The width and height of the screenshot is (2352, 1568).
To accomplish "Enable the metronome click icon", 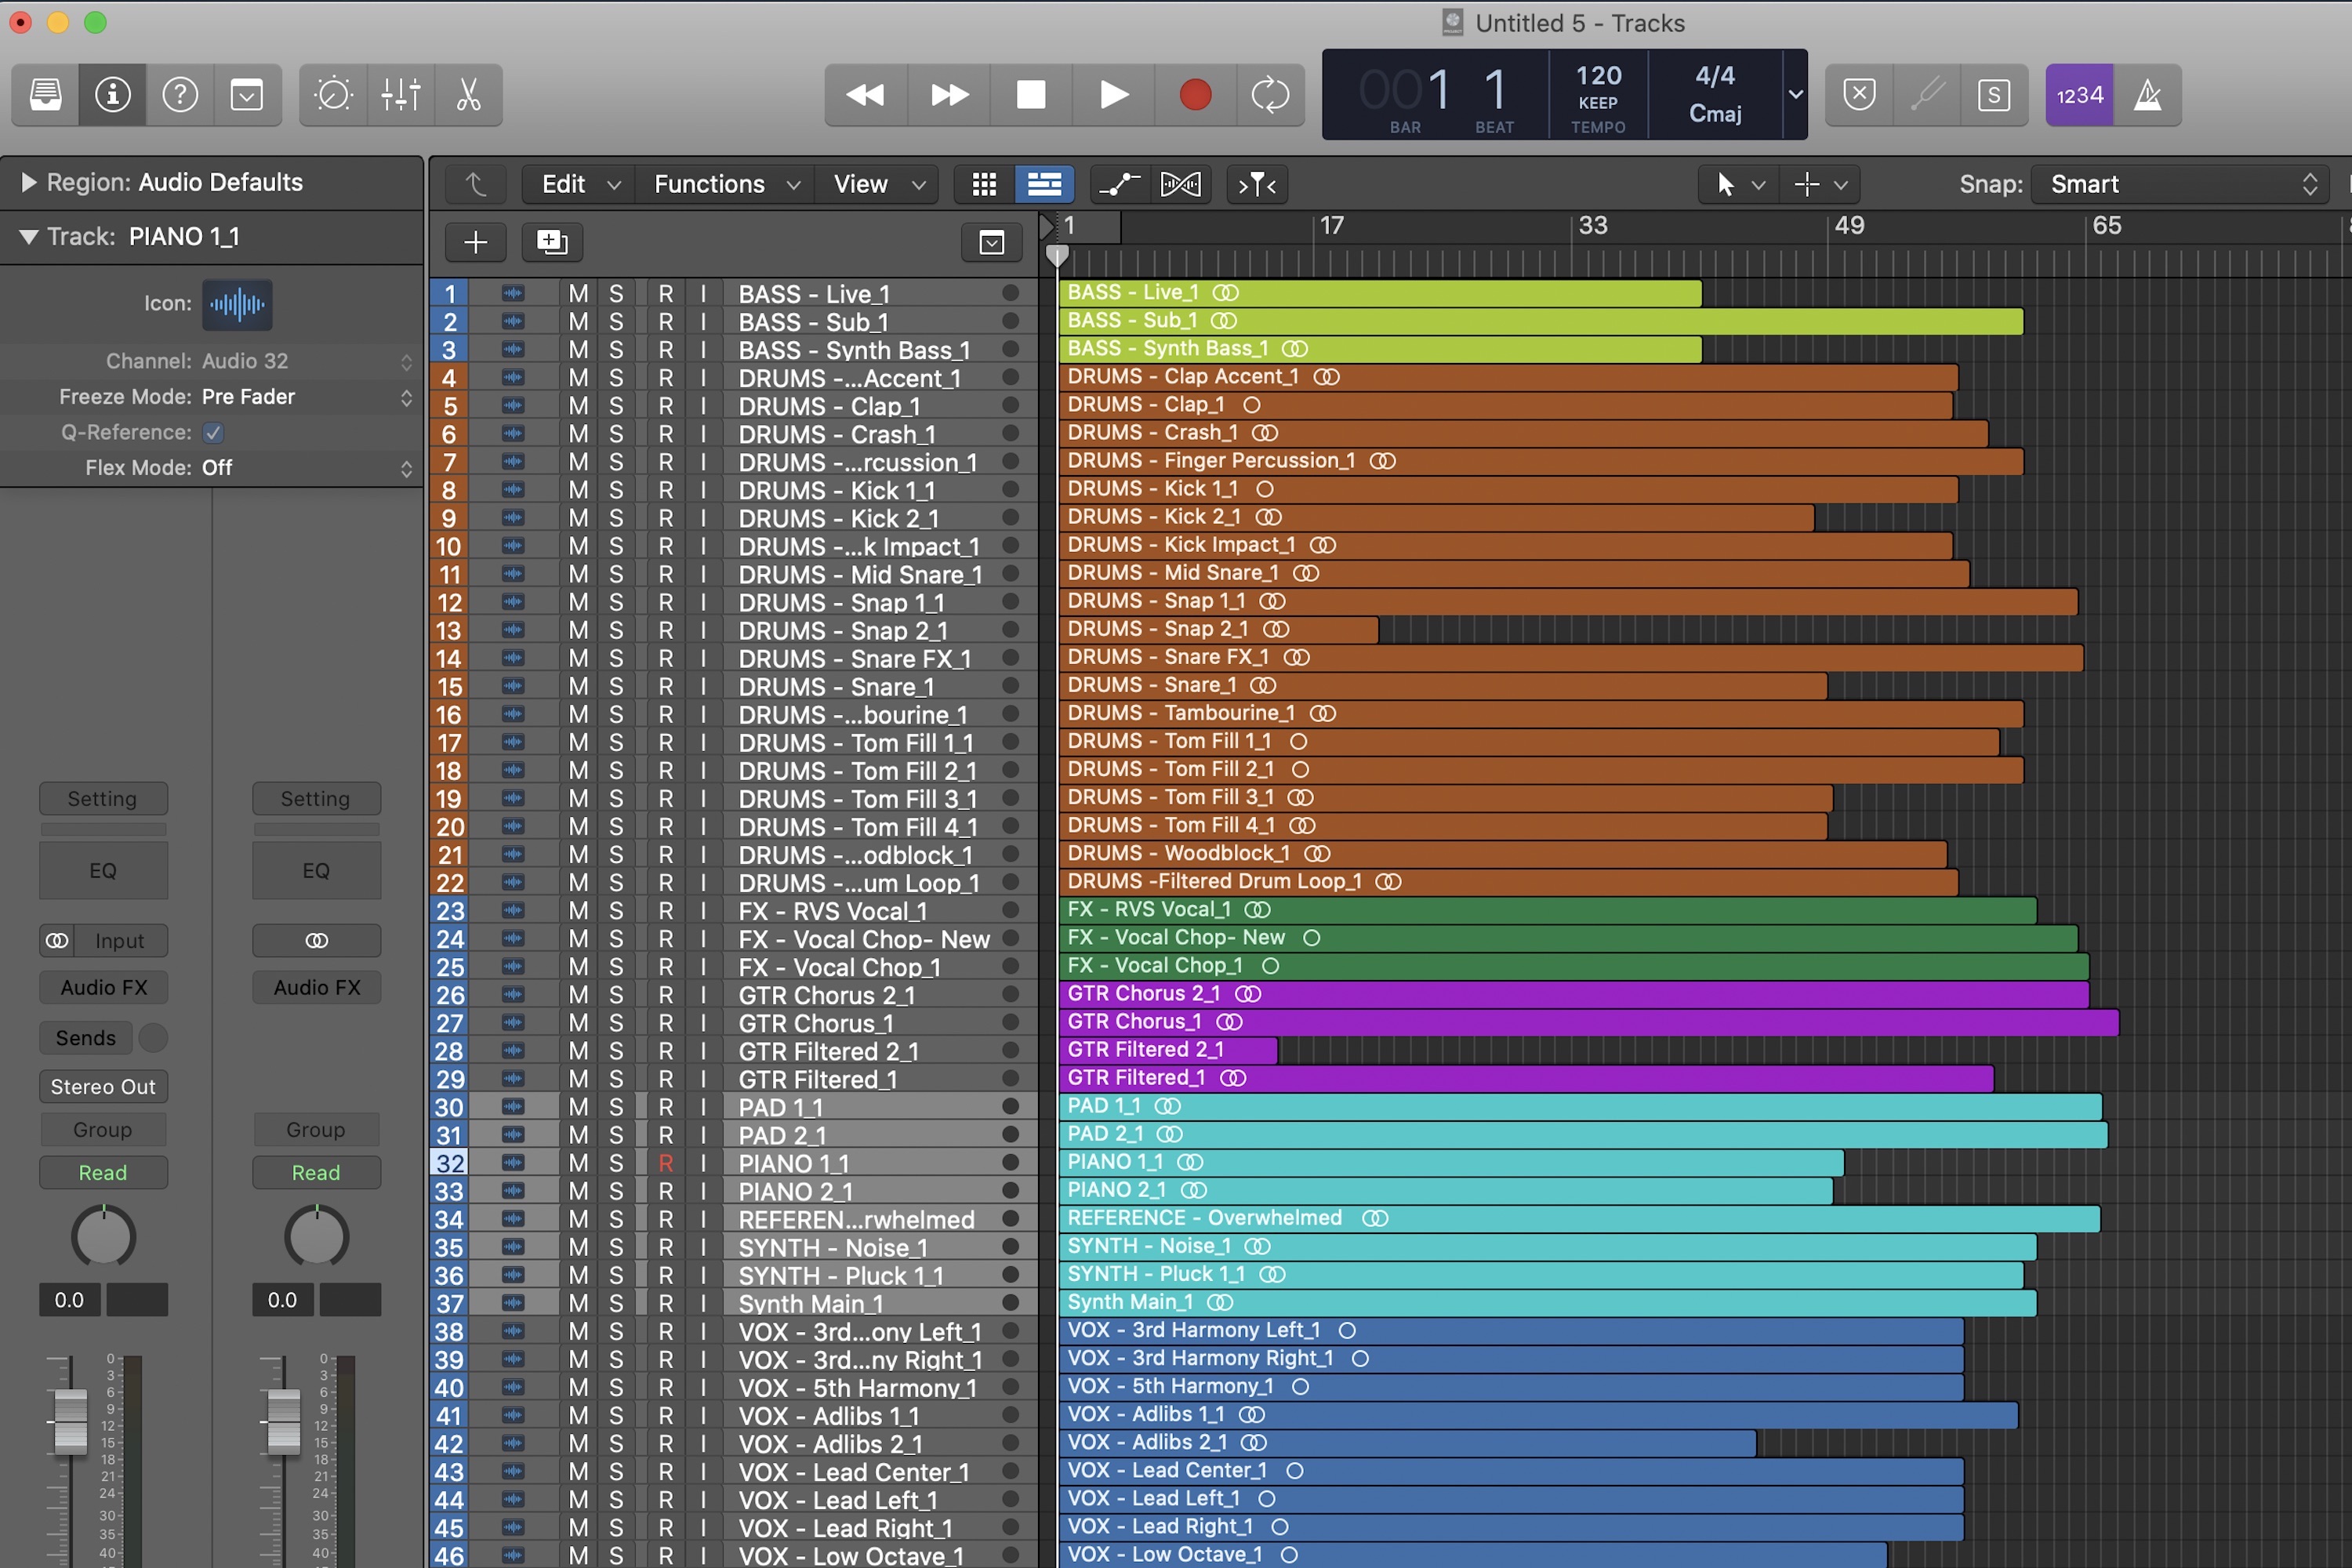I will 2147,95.
